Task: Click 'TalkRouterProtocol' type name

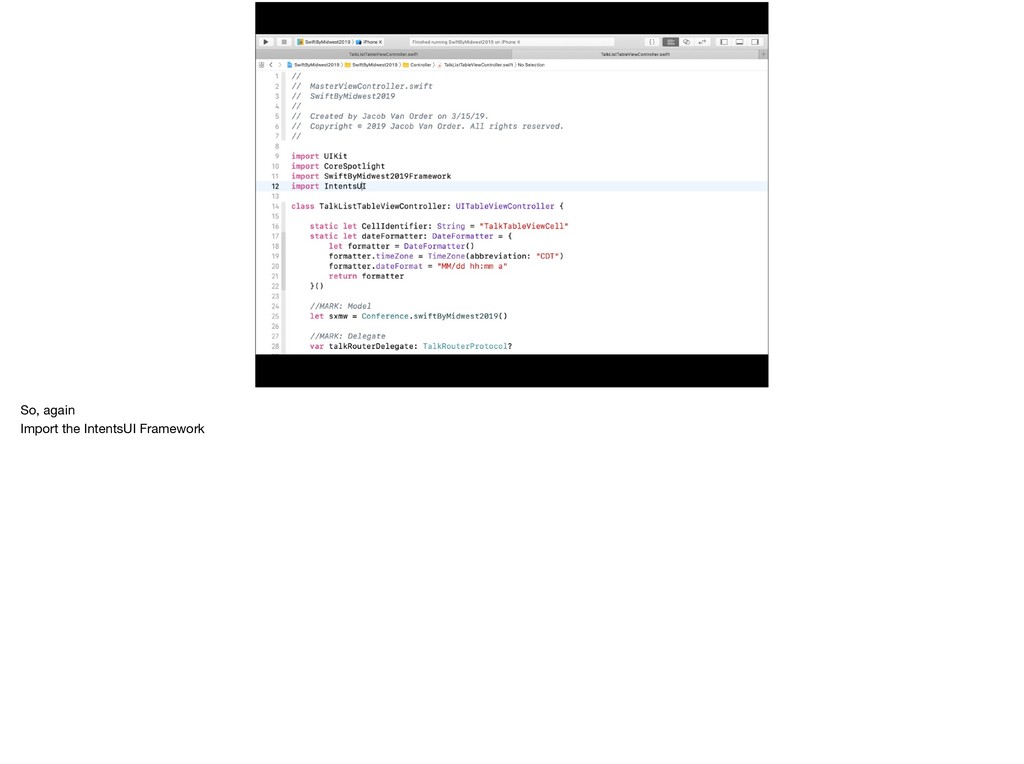Action: coord(465,346)
